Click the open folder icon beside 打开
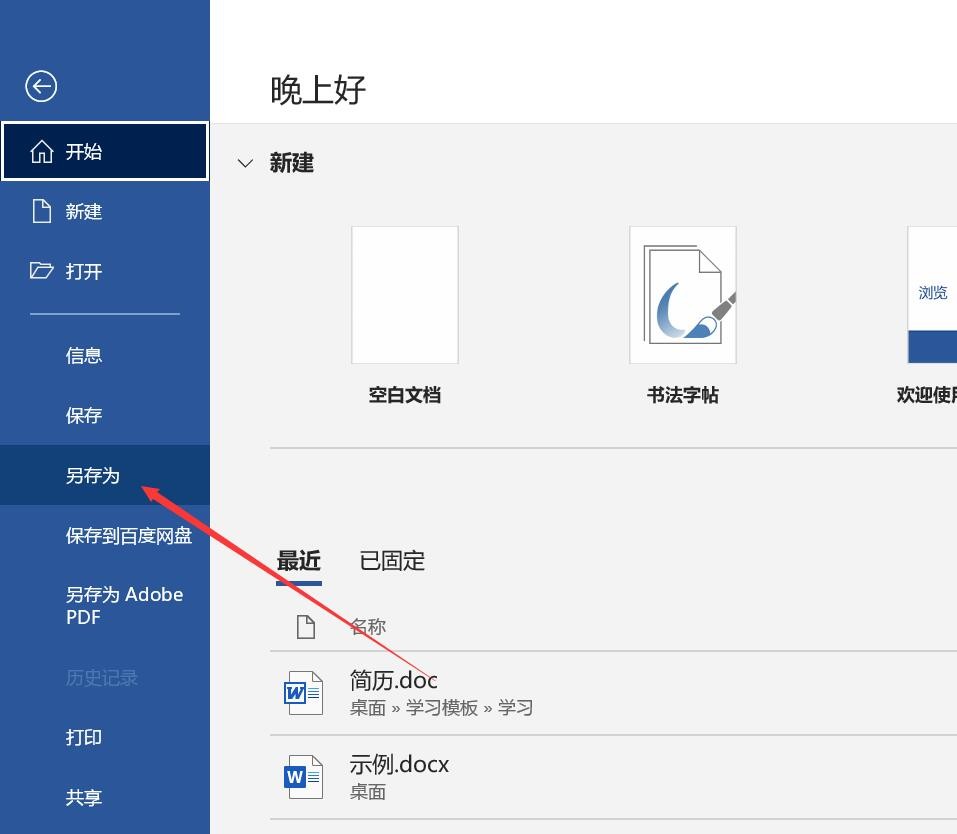Image resolution: width=957 pixels, height=834 pixels. 42,270
